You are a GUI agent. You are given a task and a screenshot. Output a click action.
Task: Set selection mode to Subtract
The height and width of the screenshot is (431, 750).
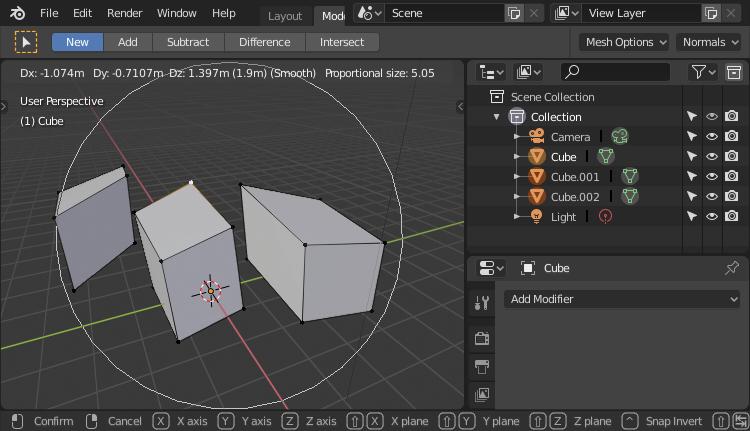click(188, 42)
